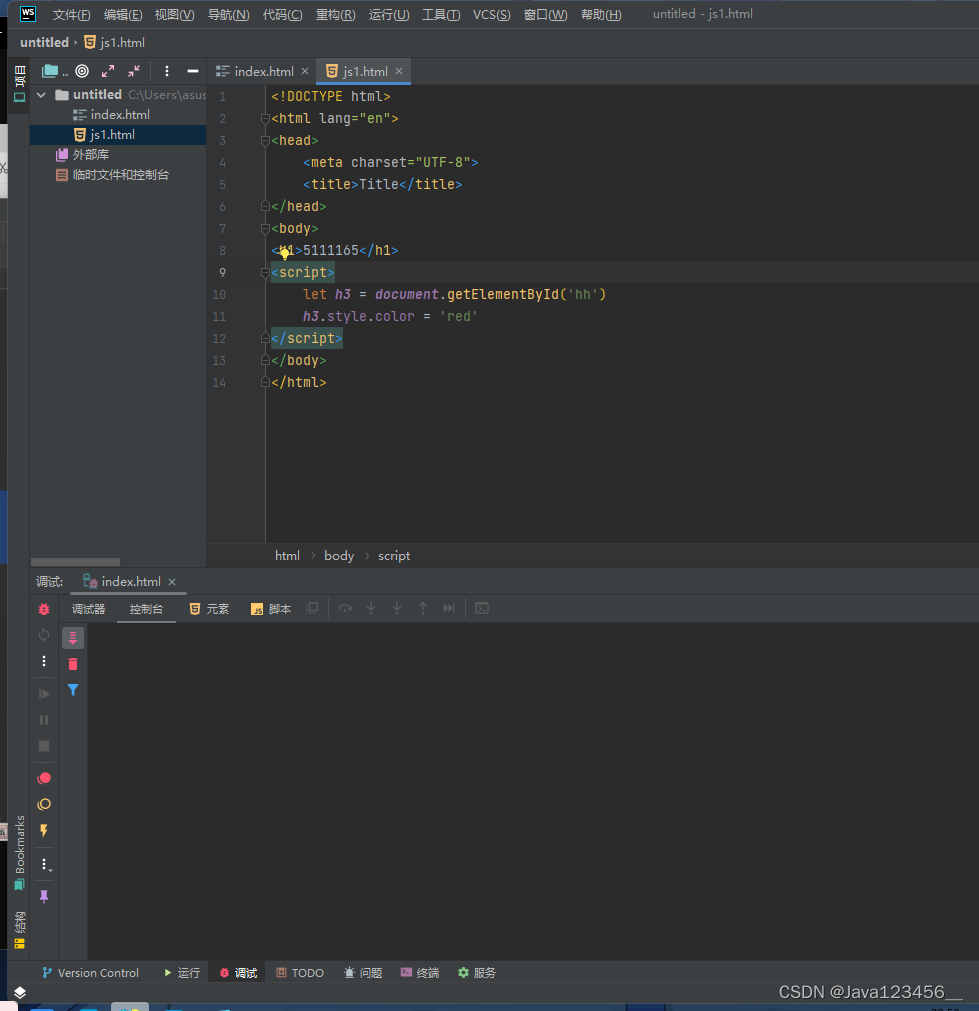Fold the html tag at line 2
The image size is (979, 1011).
[x=265, y=119]
